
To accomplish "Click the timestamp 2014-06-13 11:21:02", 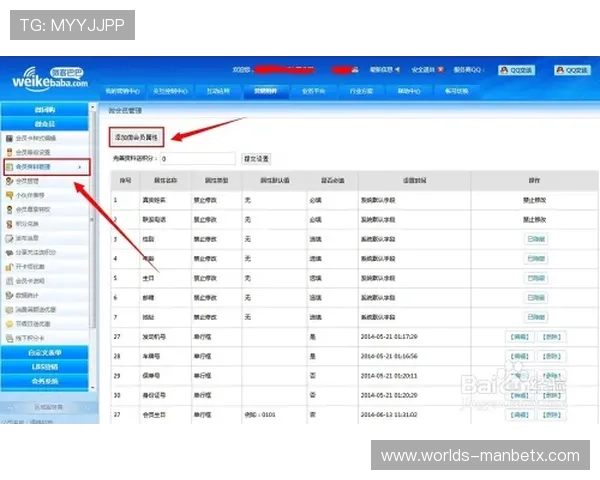I will pyautogui.click(x=389, y=415).
